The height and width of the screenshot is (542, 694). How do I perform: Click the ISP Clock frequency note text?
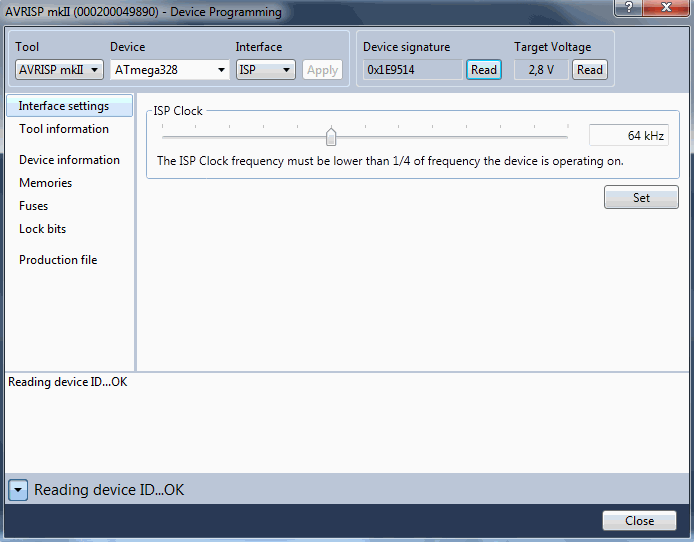click(390, 161)
